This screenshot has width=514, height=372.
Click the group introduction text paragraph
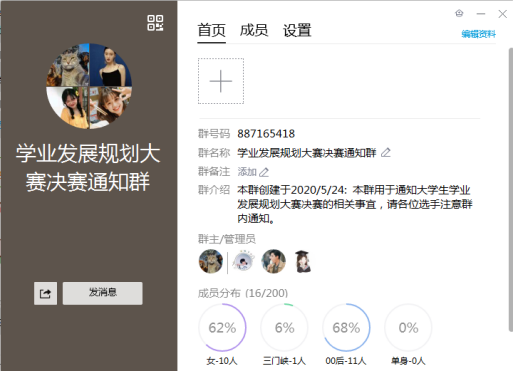[355, 204]
